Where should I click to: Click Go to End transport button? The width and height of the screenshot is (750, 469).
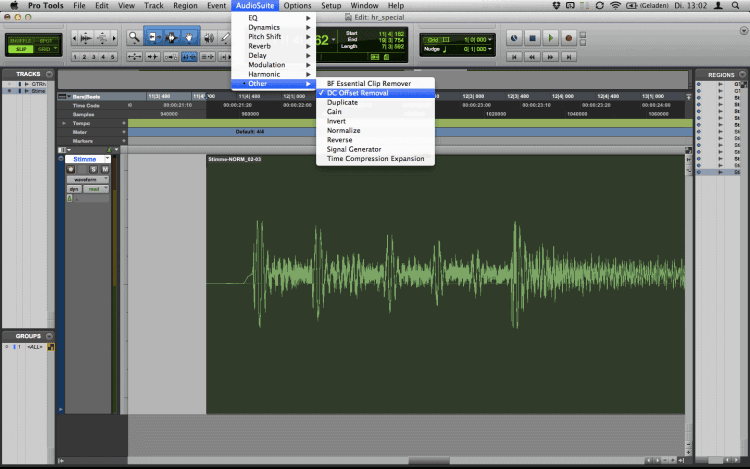pos(569,57)
